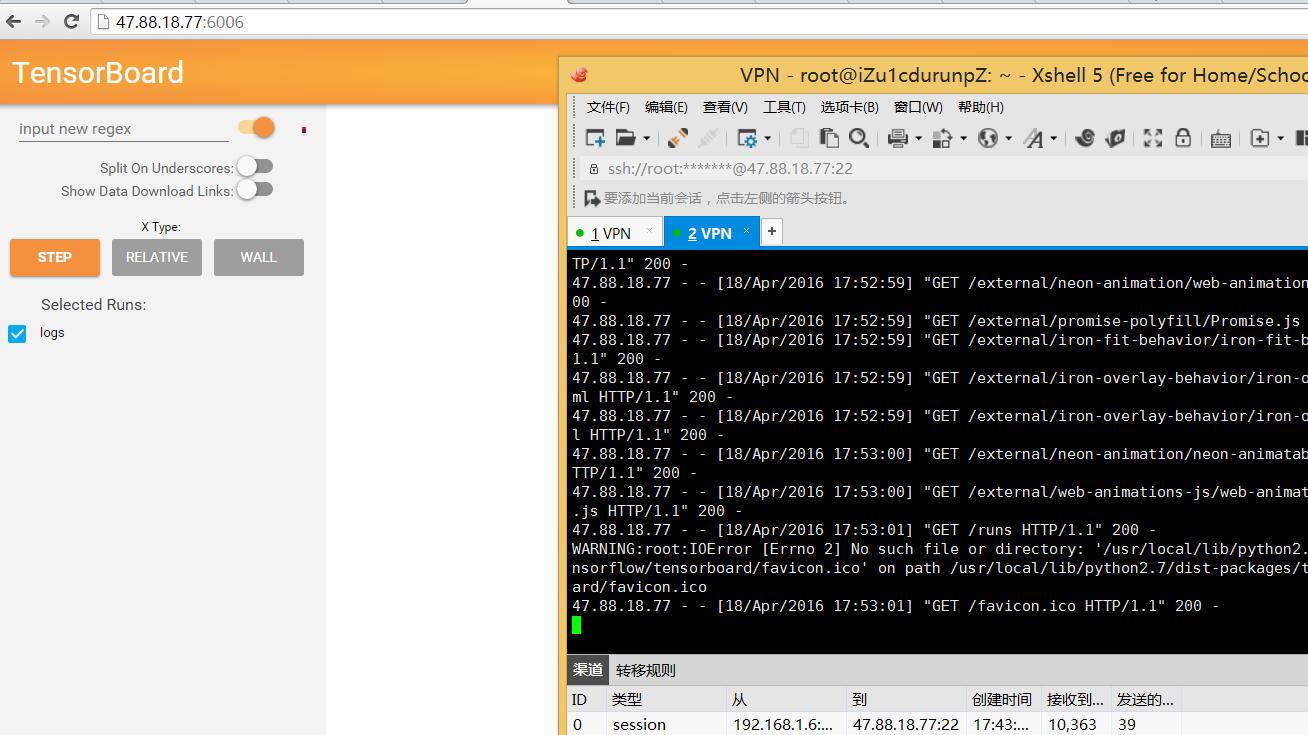Click the Lock screen padlock icon
The width and height of the screenshot is (1308, 735).
click(1183, 138)
